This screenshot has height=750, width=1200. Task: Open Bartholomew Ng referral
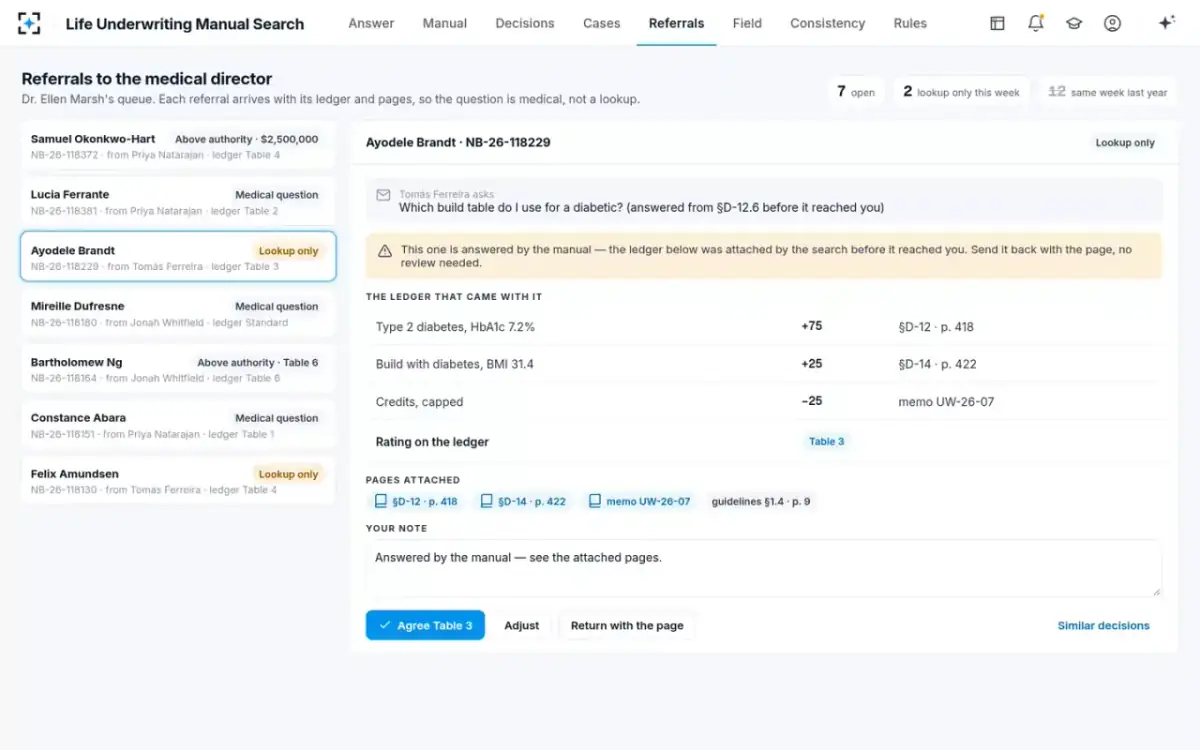coord(178,369)
